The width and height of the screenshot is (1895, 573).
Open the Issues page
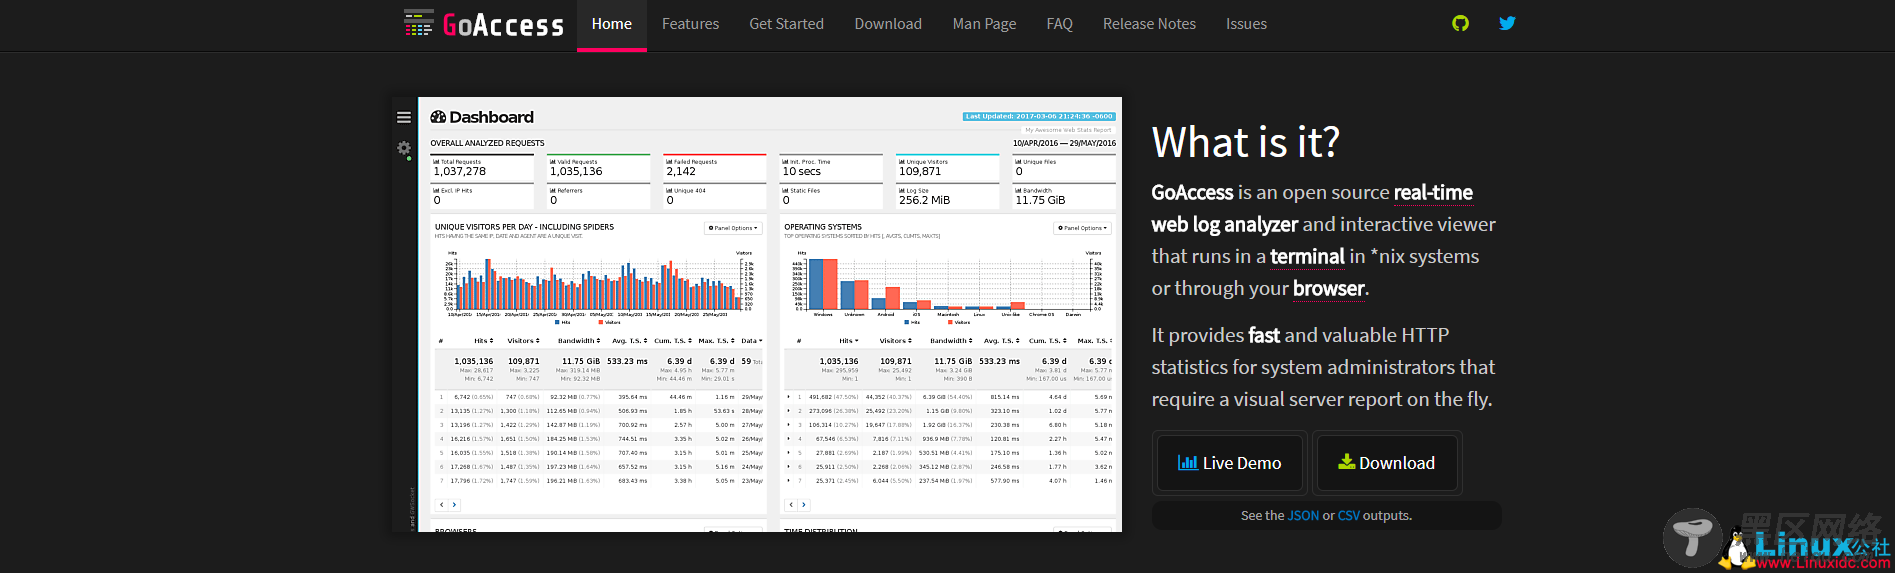1246,24
